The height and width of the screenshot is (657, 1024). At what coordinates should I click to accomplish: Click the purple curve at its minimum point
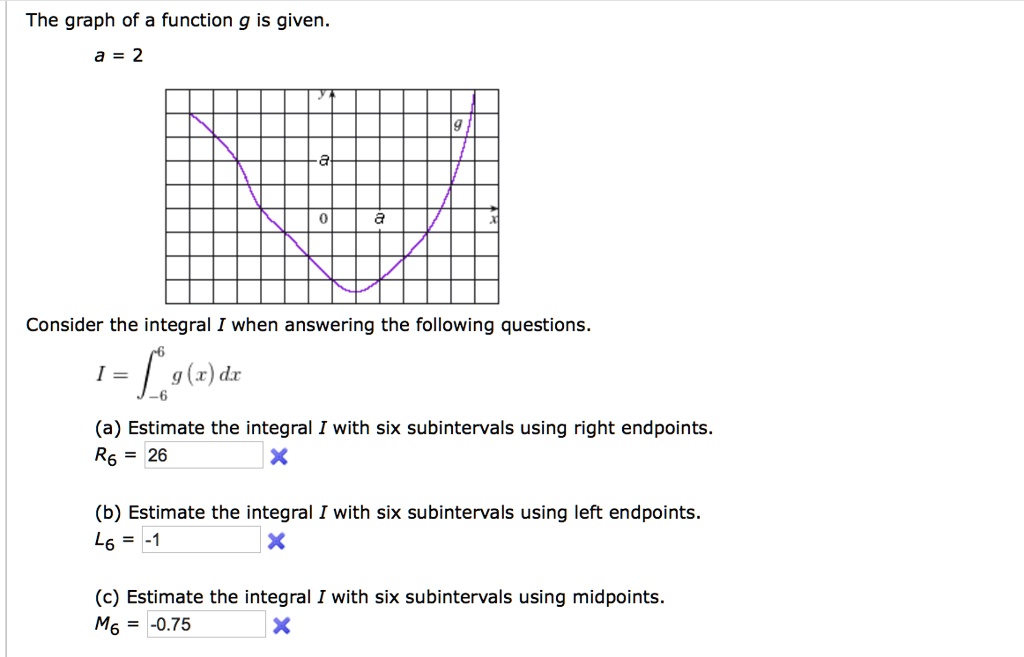pyautogui.click(x=355, y=293)
